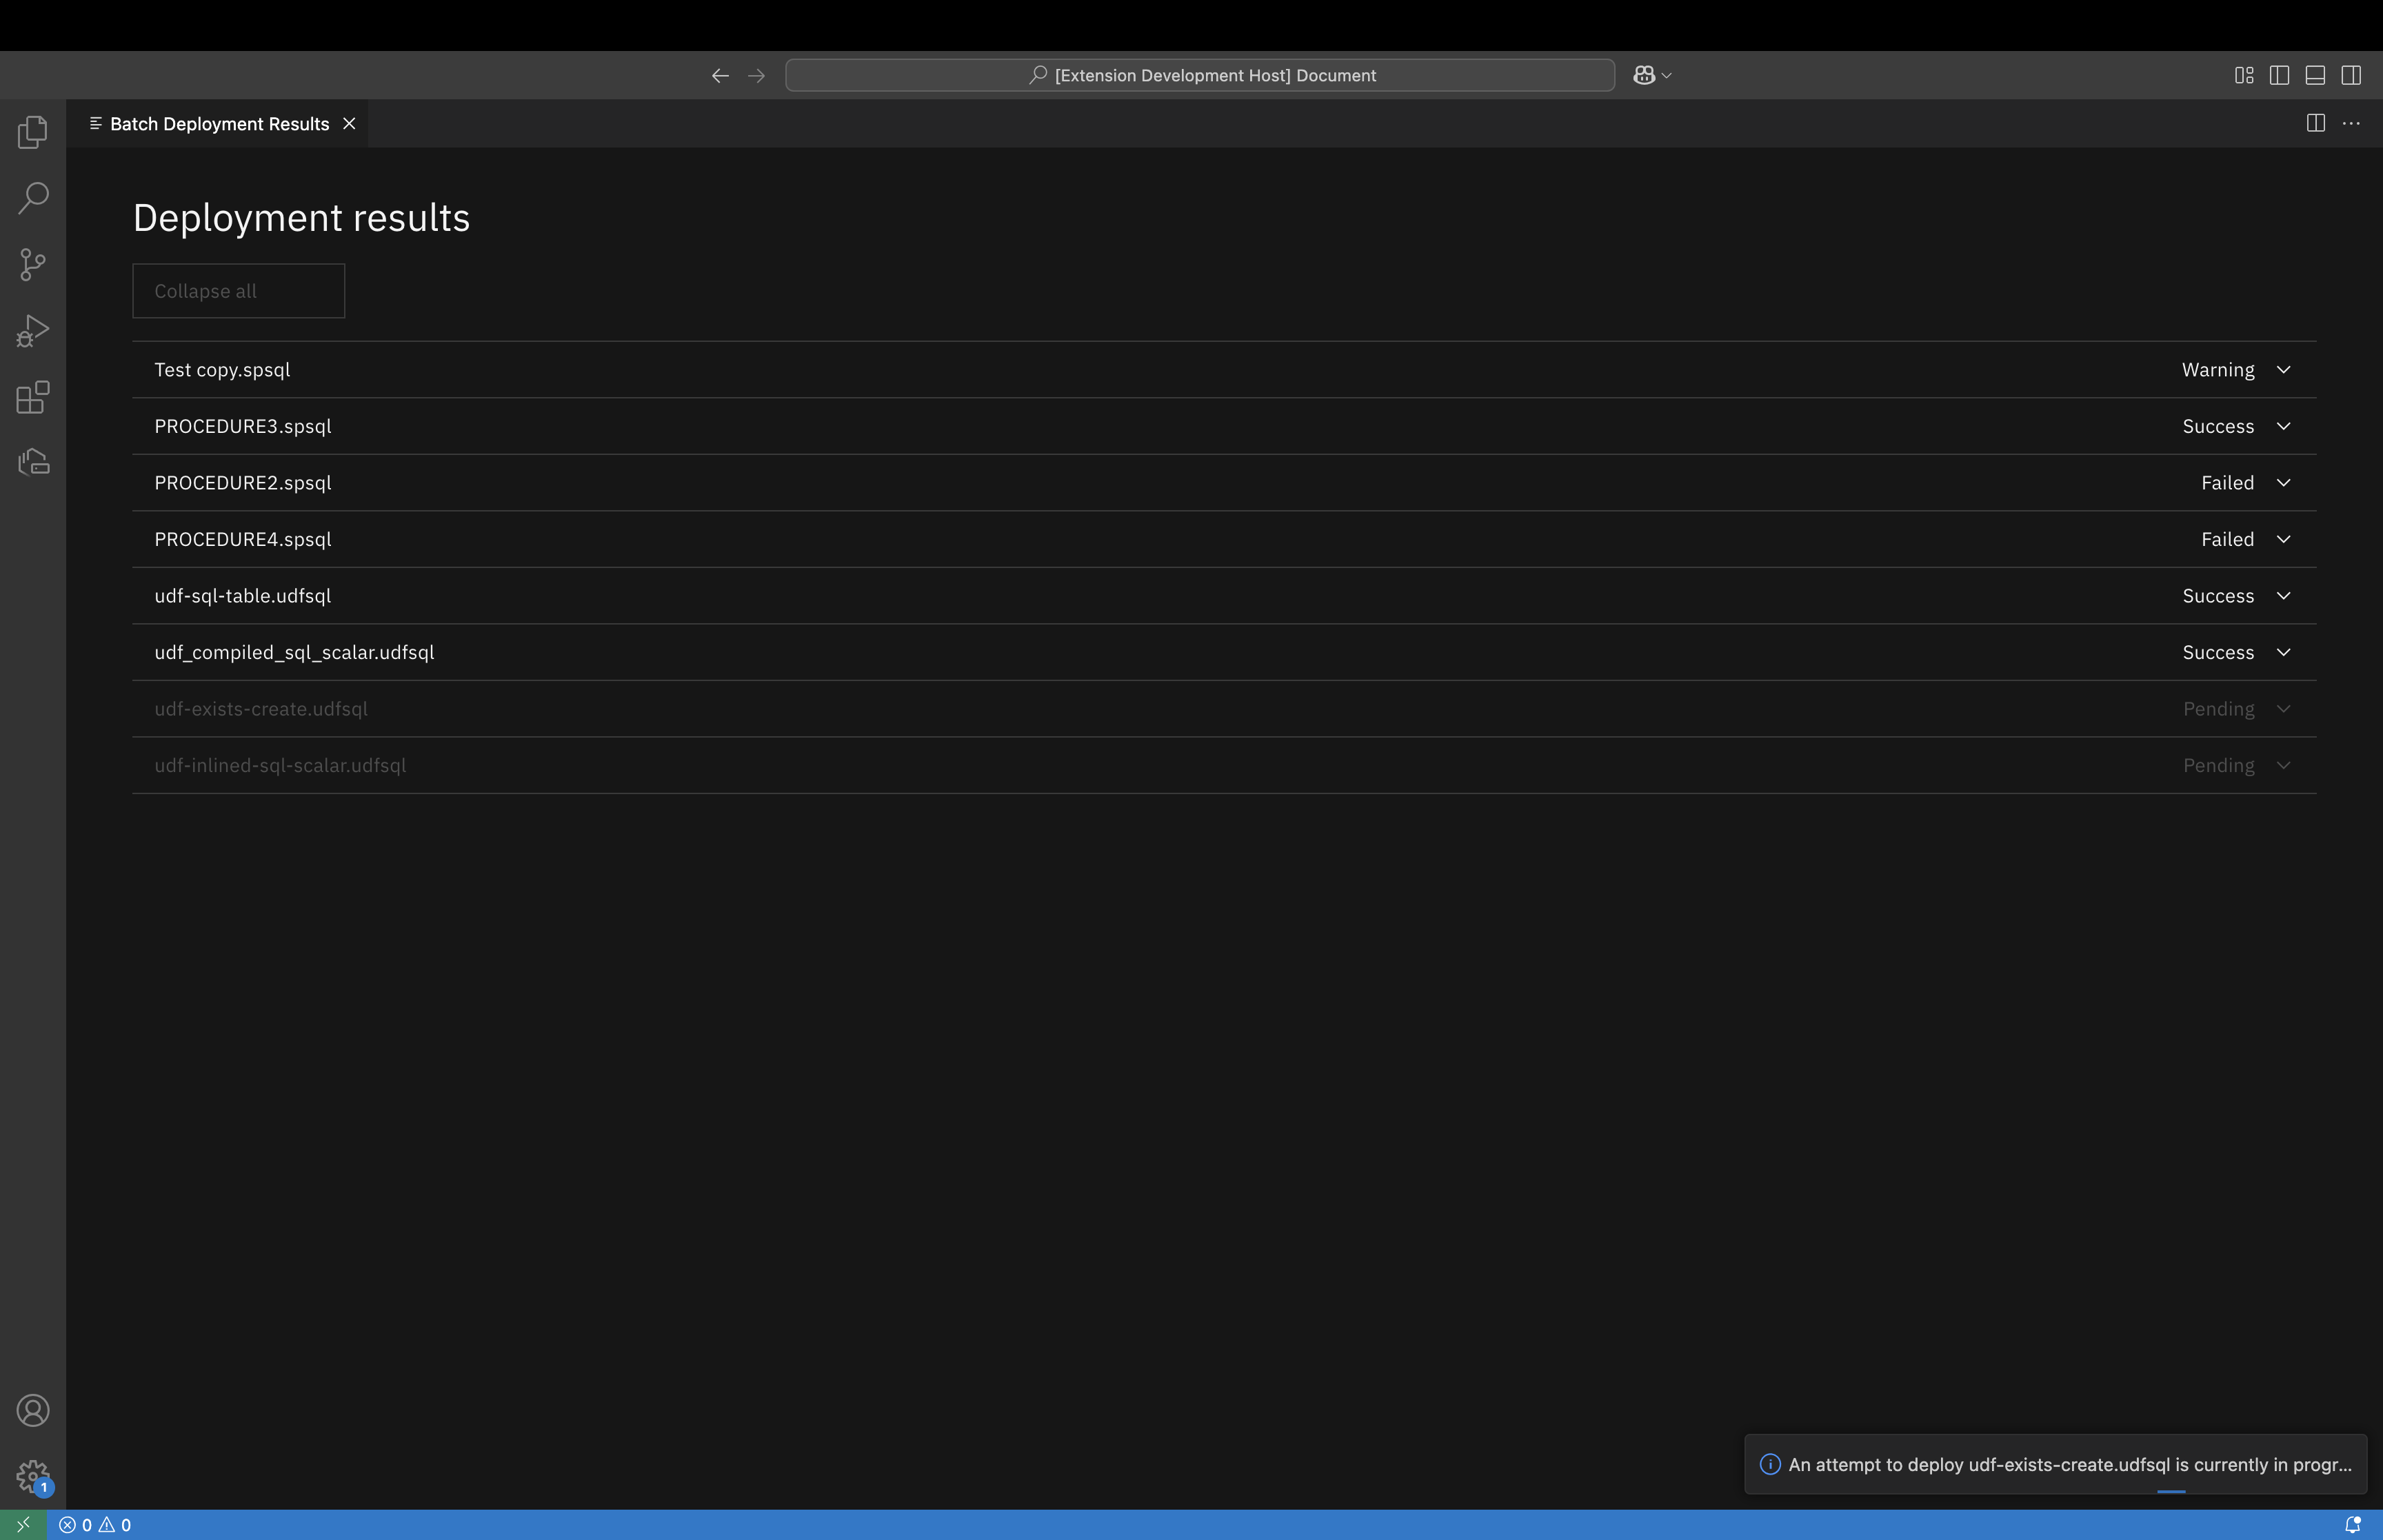Open Run and Debug view

tap(33, 331)
